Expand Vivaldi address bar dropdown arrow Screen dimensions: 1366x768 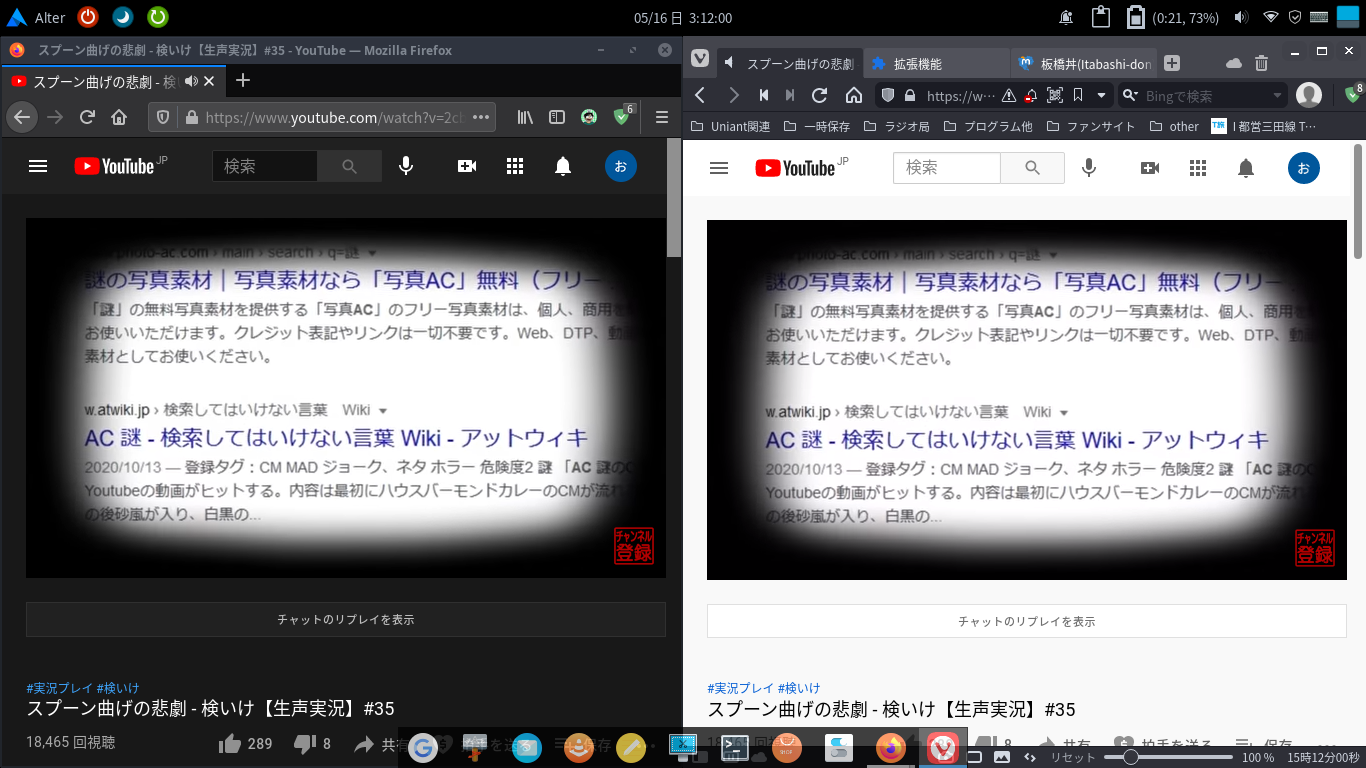click(1101, 96)
